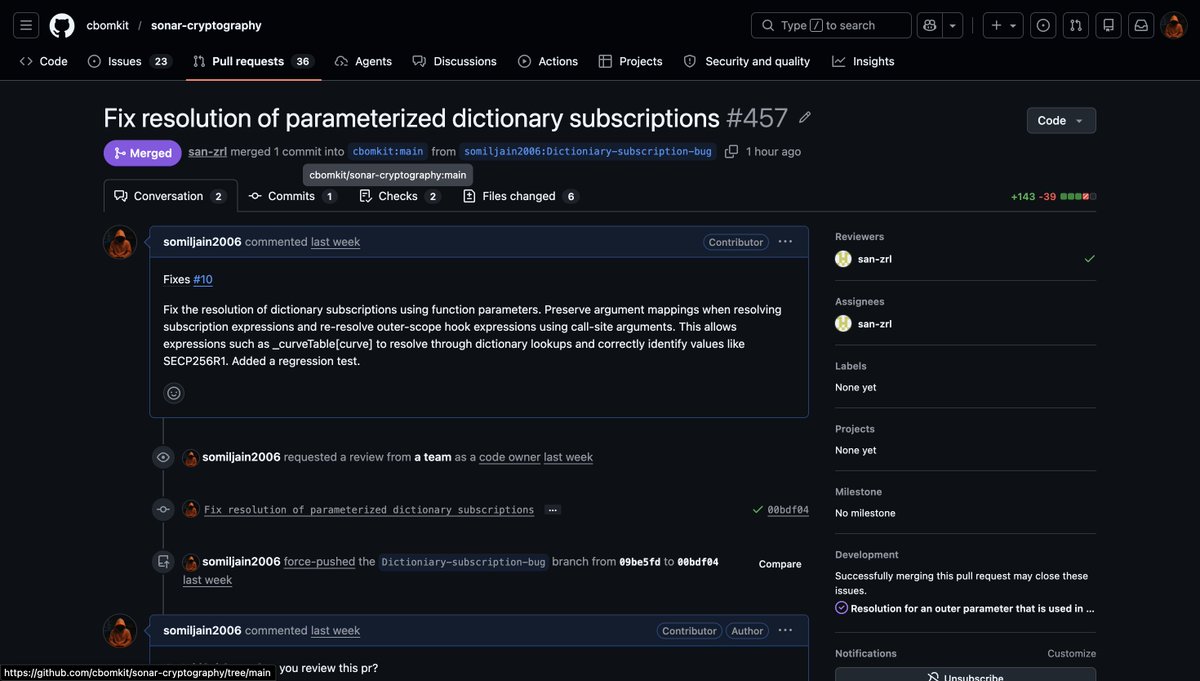This screenshot has width=1200, height=681.
Task: Open the user avatar menu
Action: coord(1173,25)
